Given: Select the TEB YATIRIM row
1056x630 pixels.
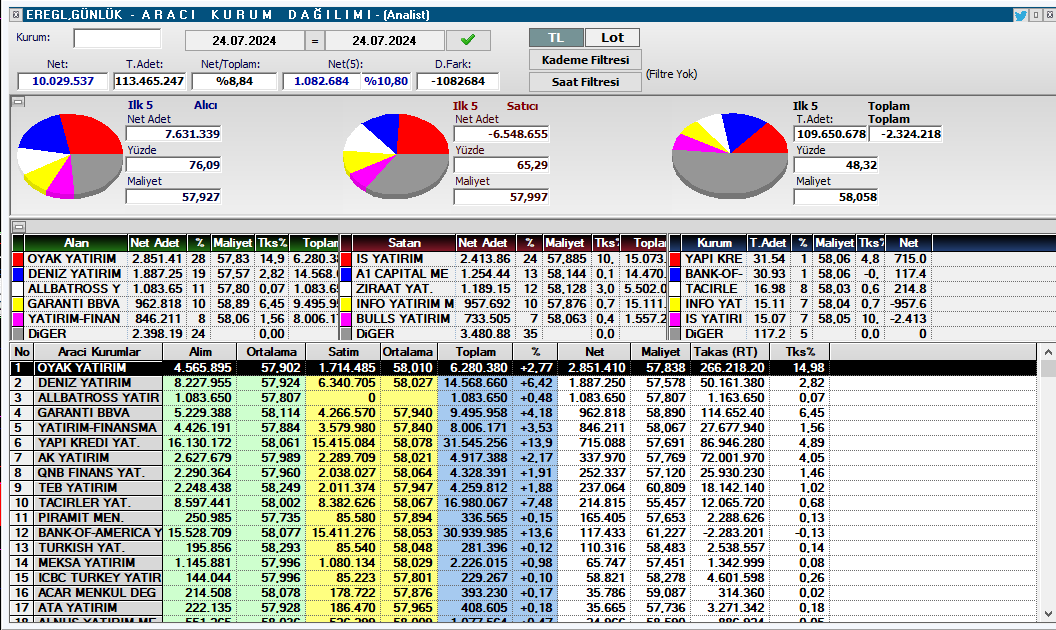Looking at the screenshot, I should 523,488.
